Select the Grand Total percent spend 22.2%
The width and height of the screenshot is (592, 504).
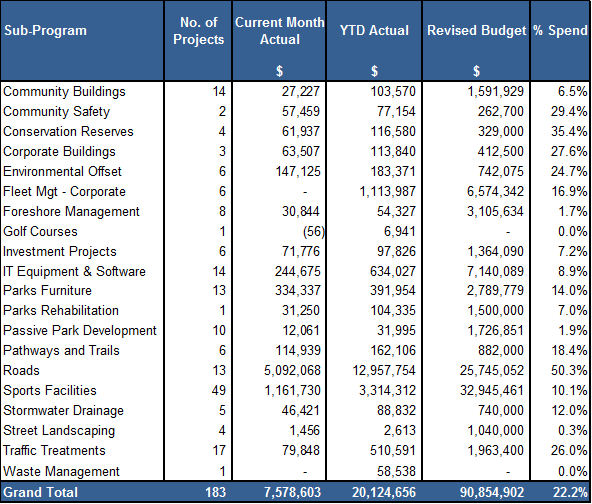click(570, 492)
